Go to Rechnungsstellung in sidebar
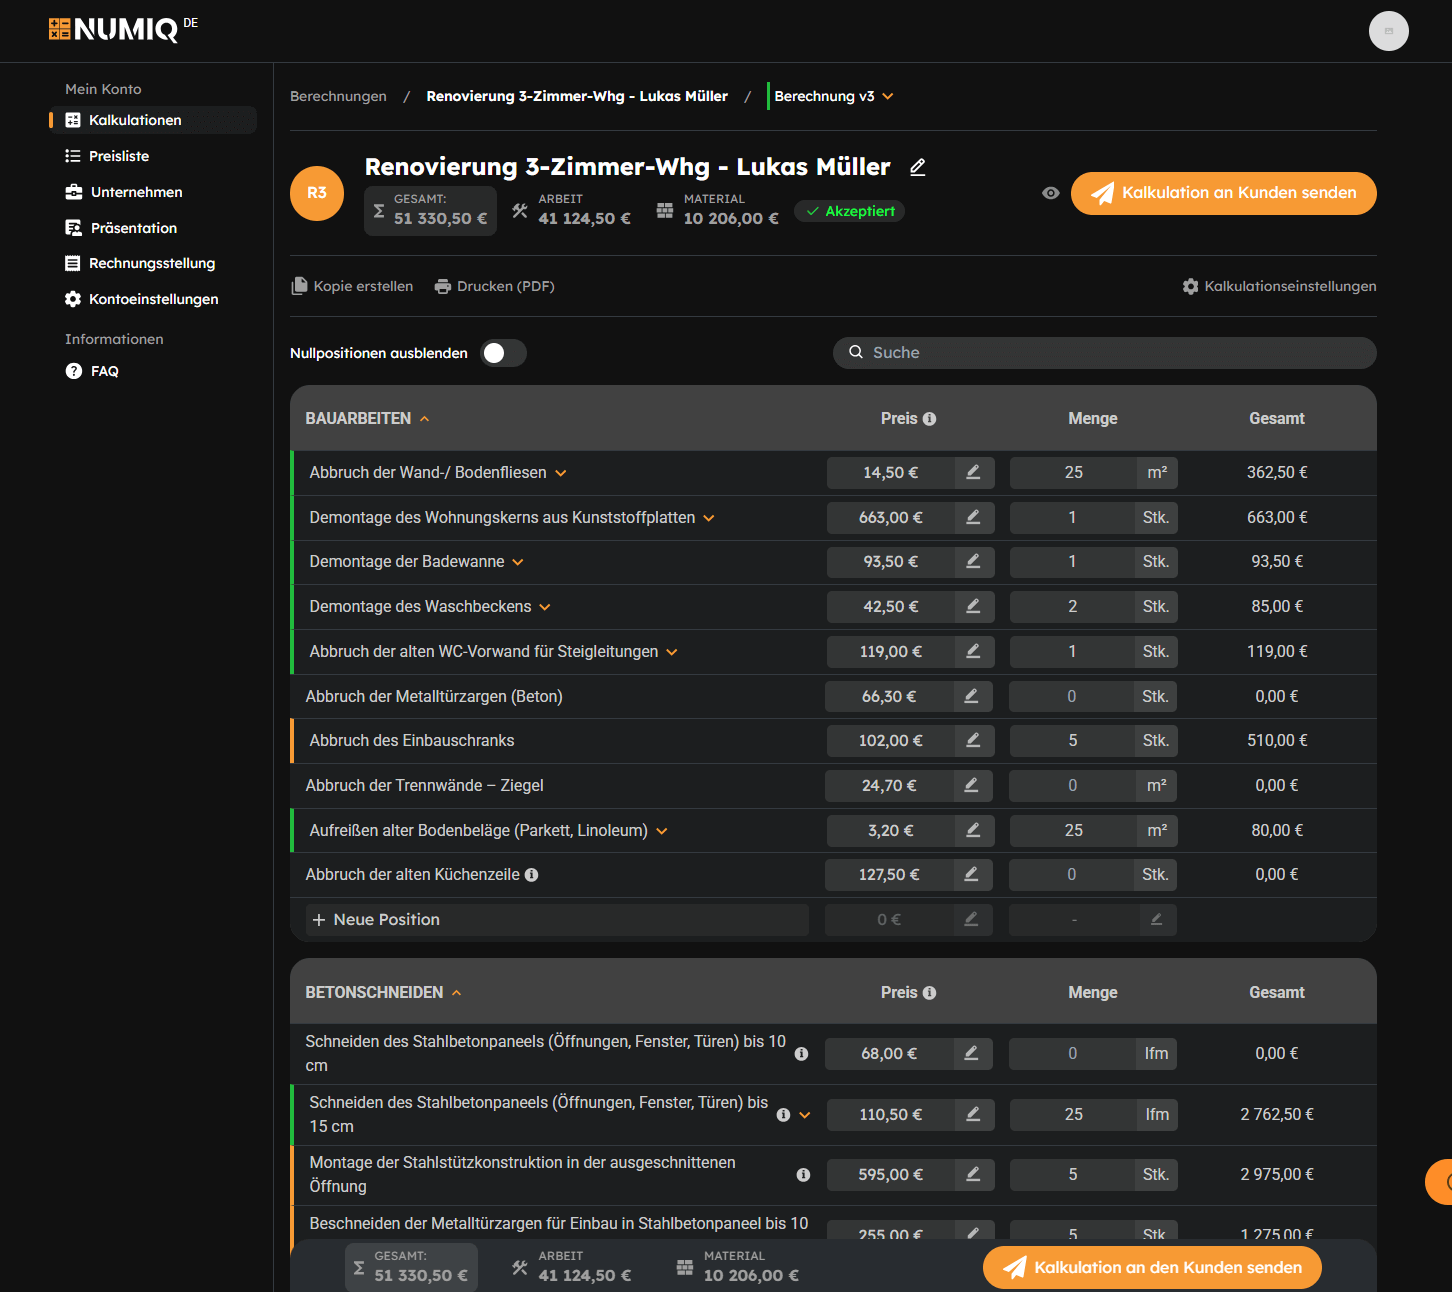1452x1292 pixels. pos(152,263)
